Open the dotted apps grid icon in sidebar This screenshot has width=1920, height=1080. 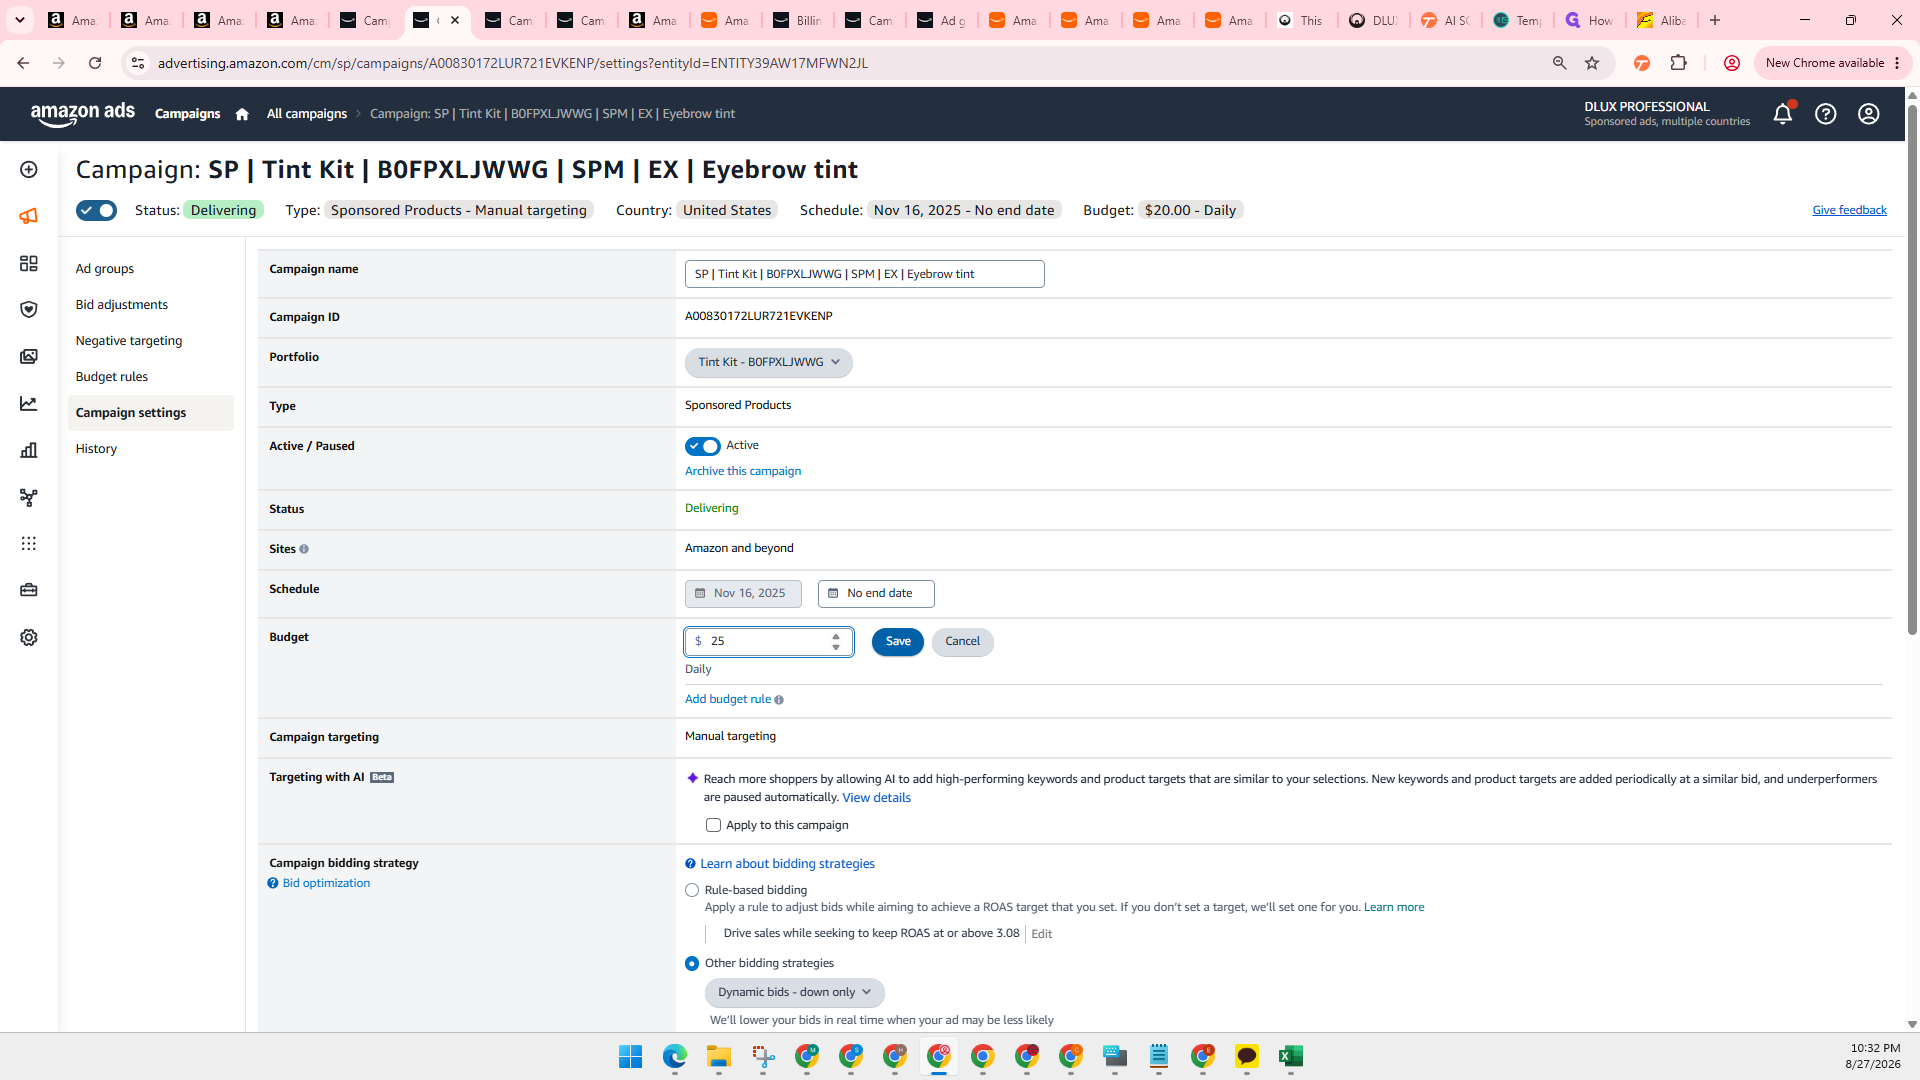pos(29,543)
